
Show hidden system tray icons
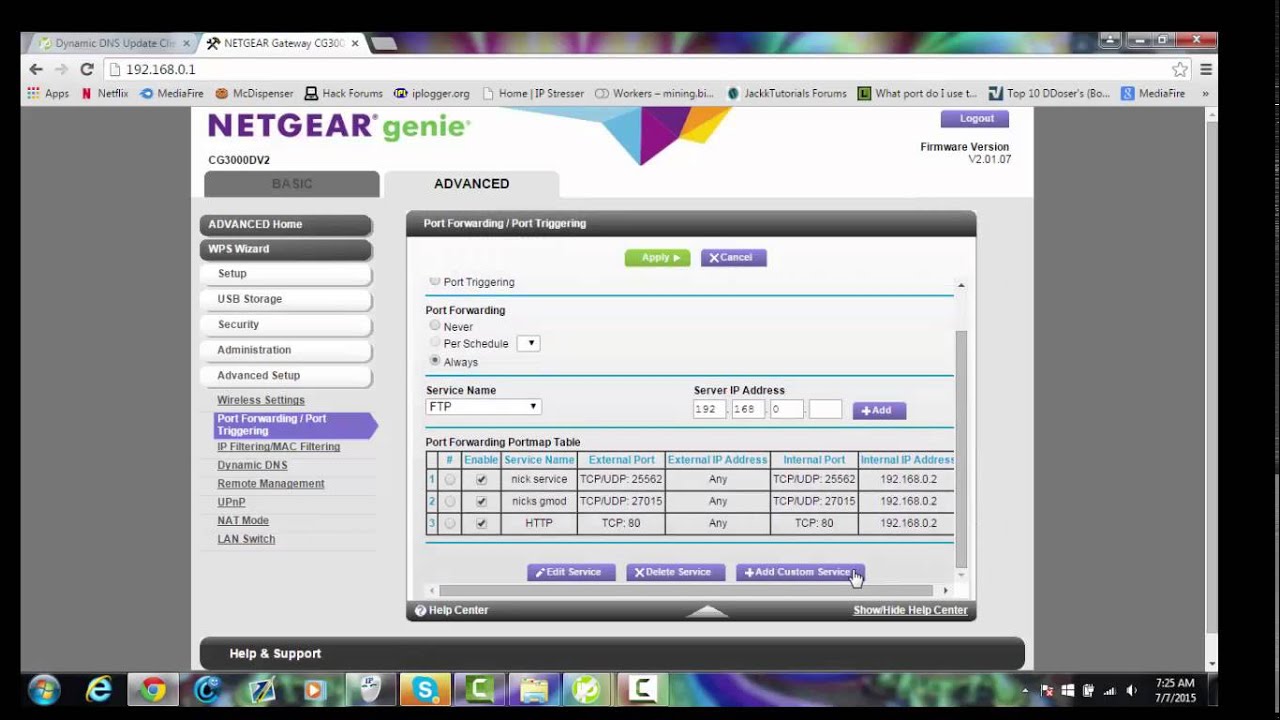click(1025, 690)
